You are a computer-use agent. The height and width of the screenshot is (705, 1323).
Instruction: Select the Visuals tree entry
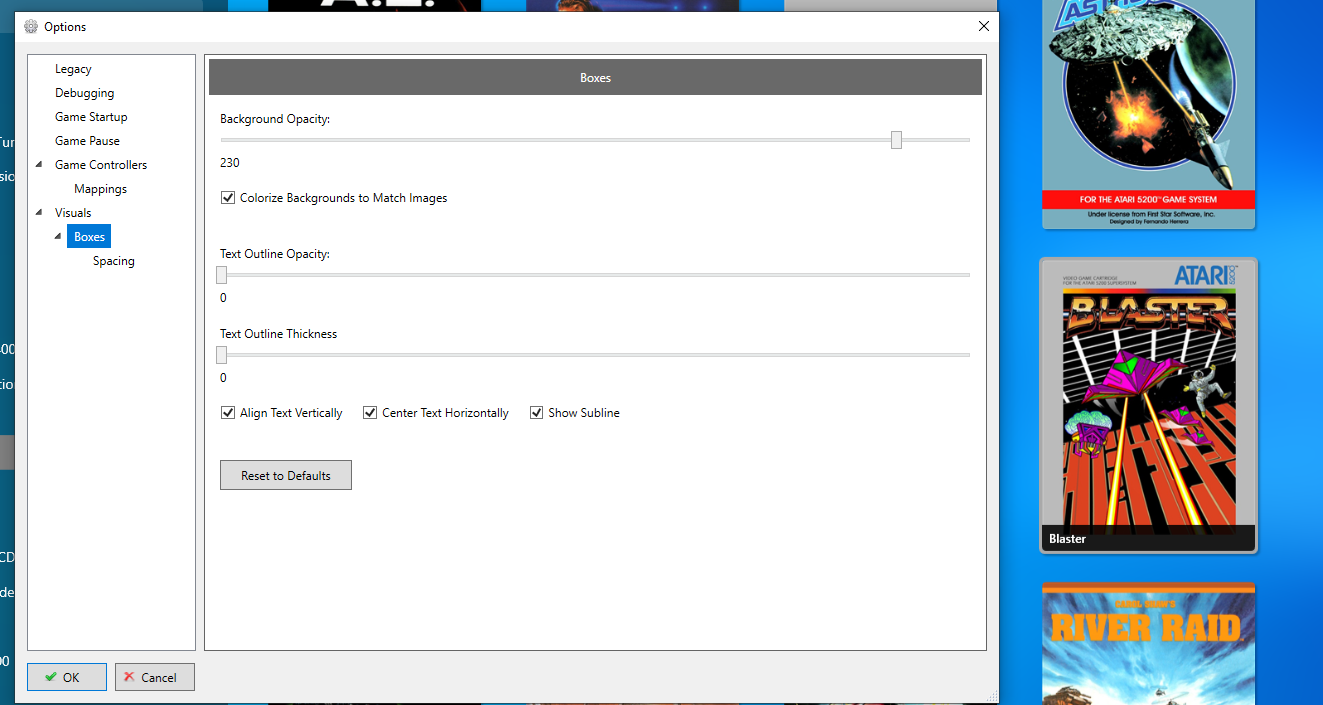coord(73,213)
